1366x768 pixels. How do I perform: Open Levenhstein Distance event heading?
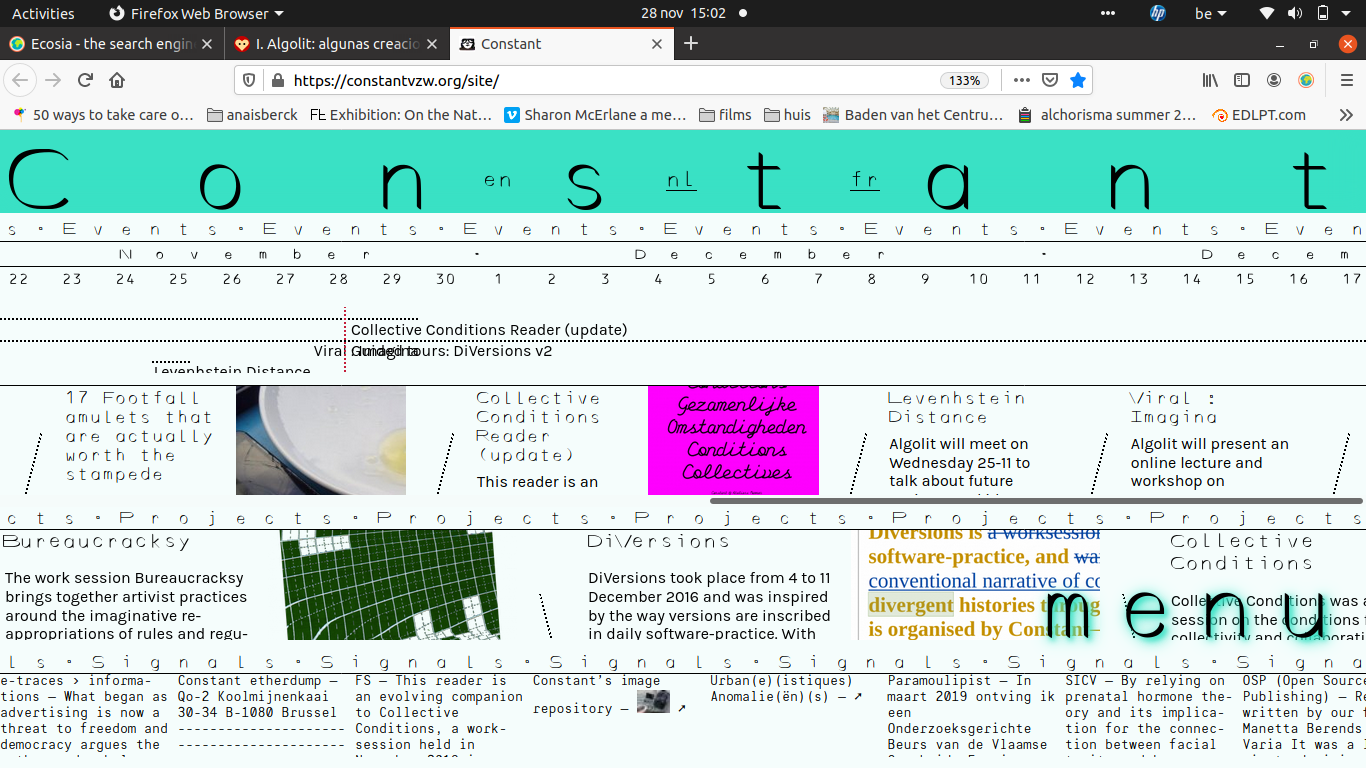[956, 407]
